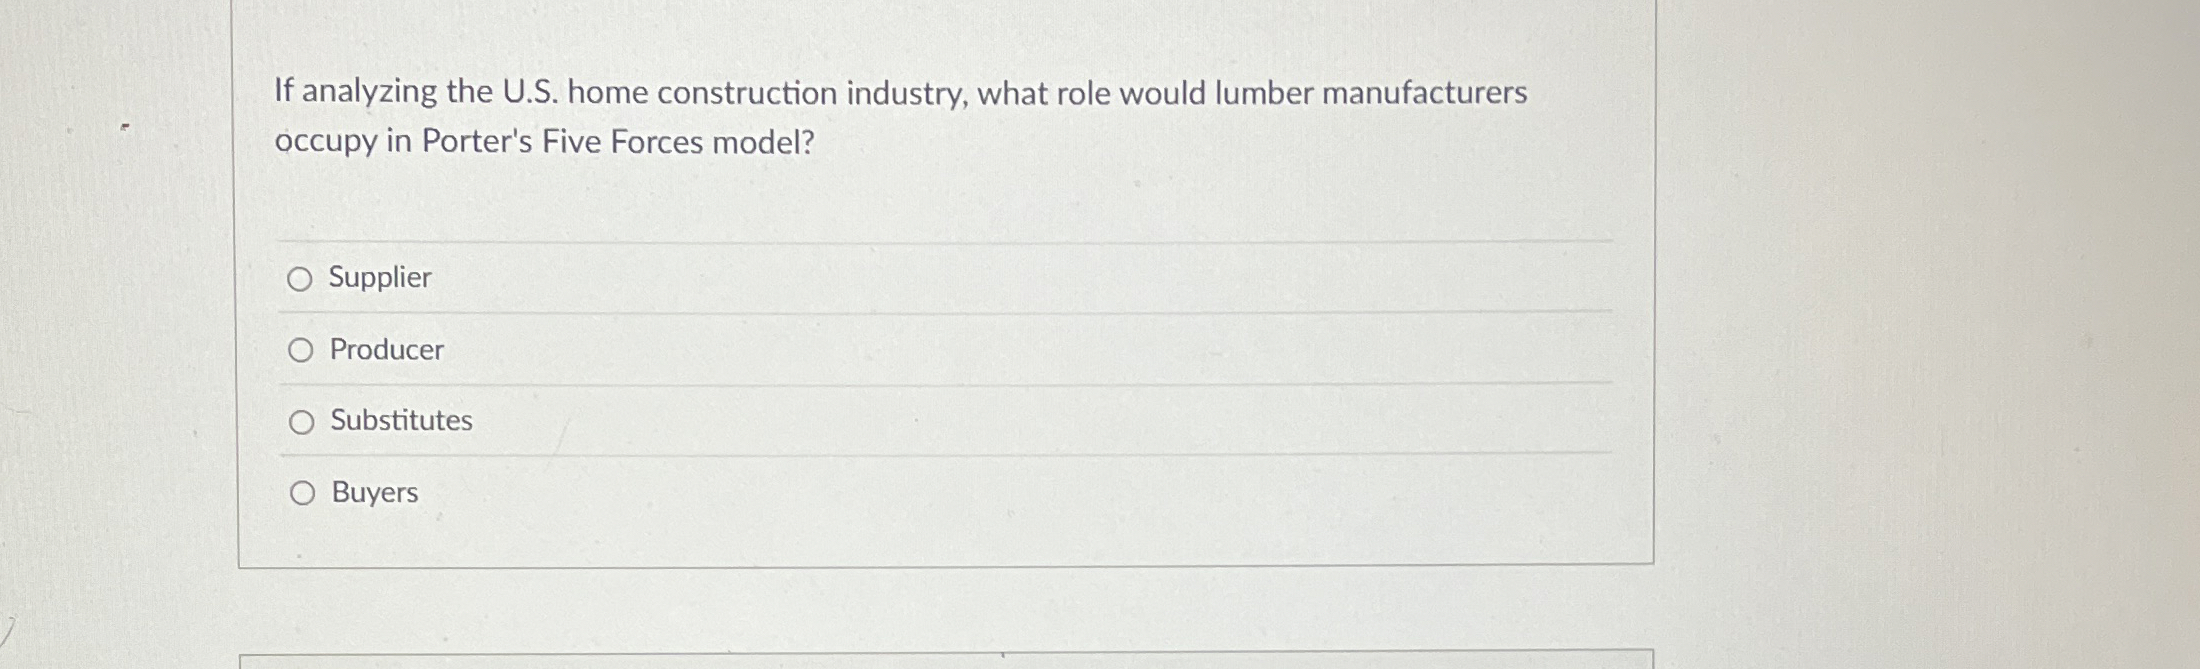Image resolution: width=2200 pixels, height=669 pixels.
Task: Click the Supplier answer row
Action: [x=800, y=279]
